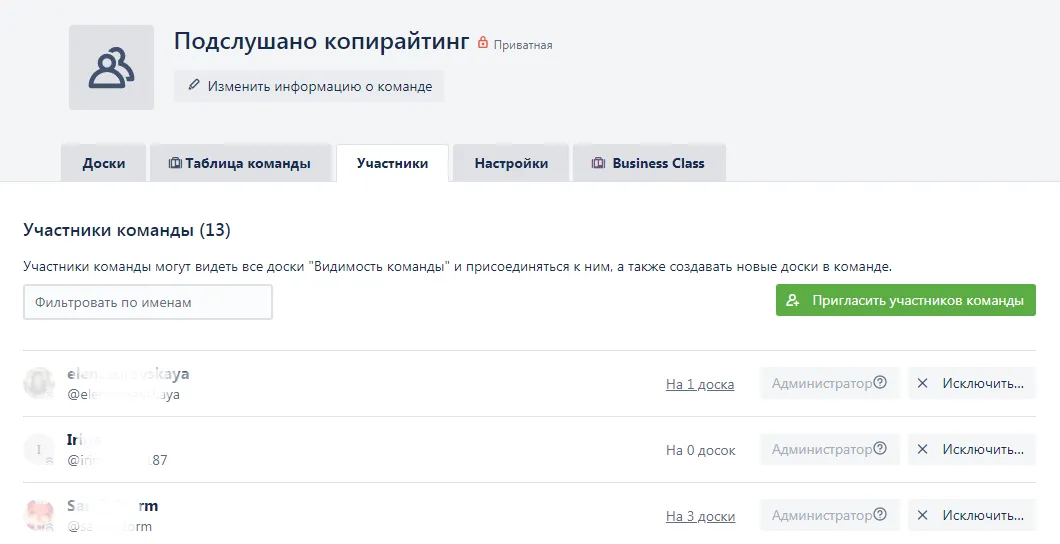
Task: Click the team avatar placeholder icon
Action: tap(111, 68)
